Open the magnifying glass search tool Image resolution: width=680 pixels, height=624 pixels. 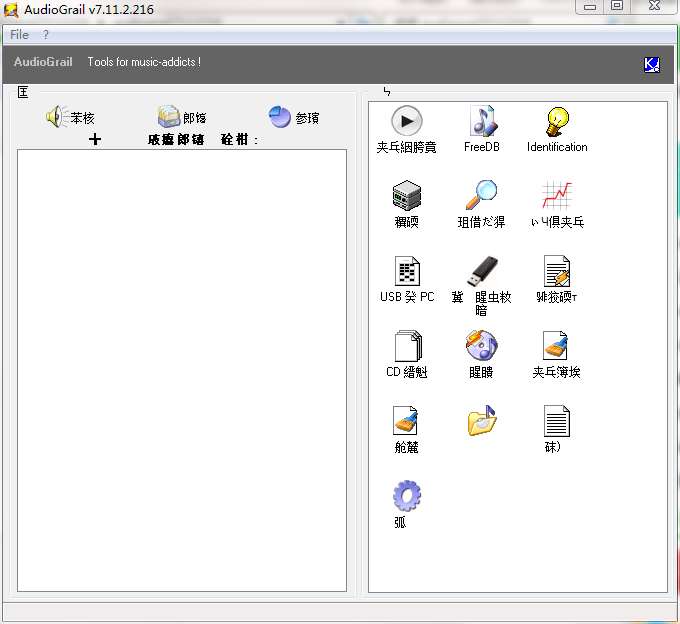click(x=482, y=196)
